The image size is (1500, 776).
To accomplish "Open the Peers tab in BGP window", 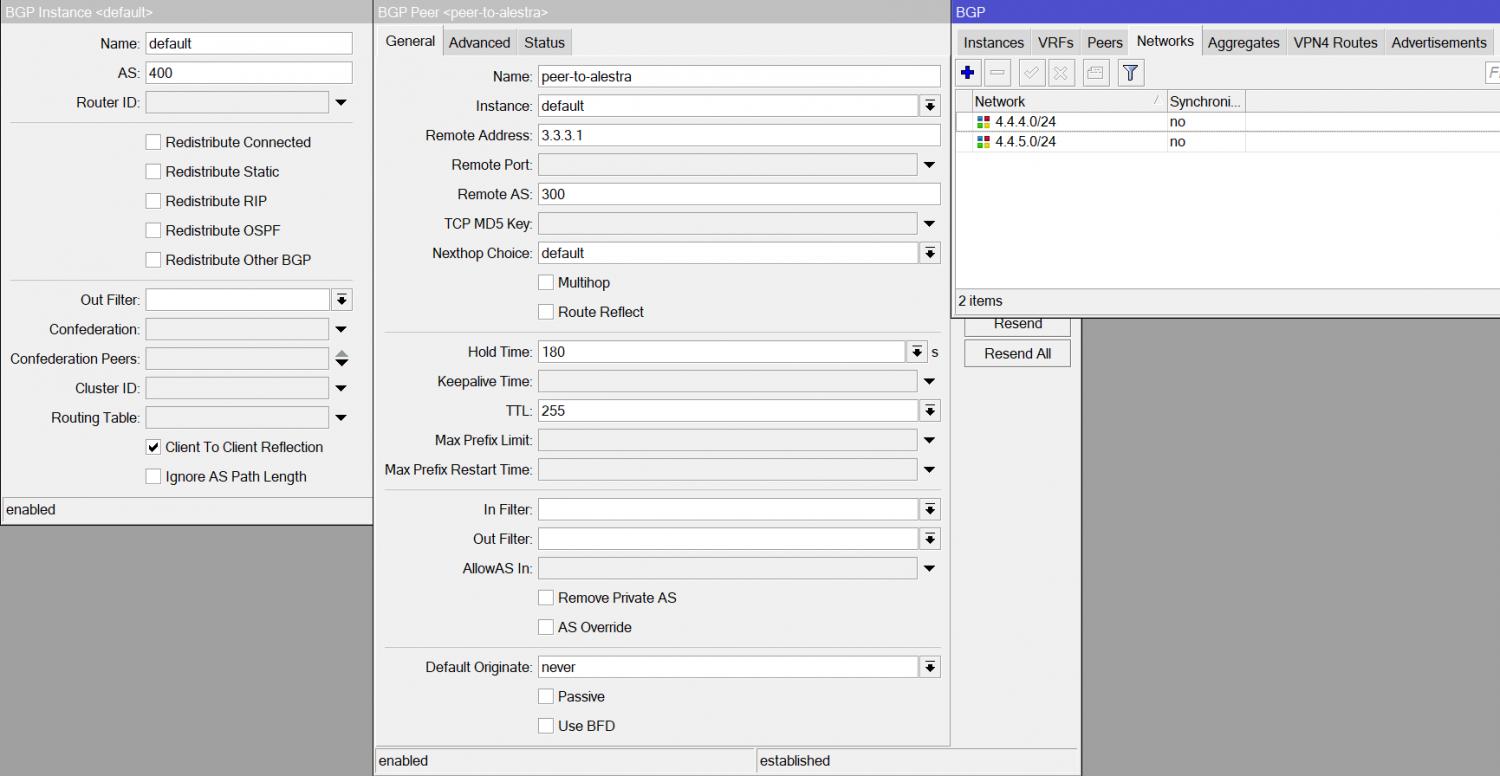I will click(1104, 42).
